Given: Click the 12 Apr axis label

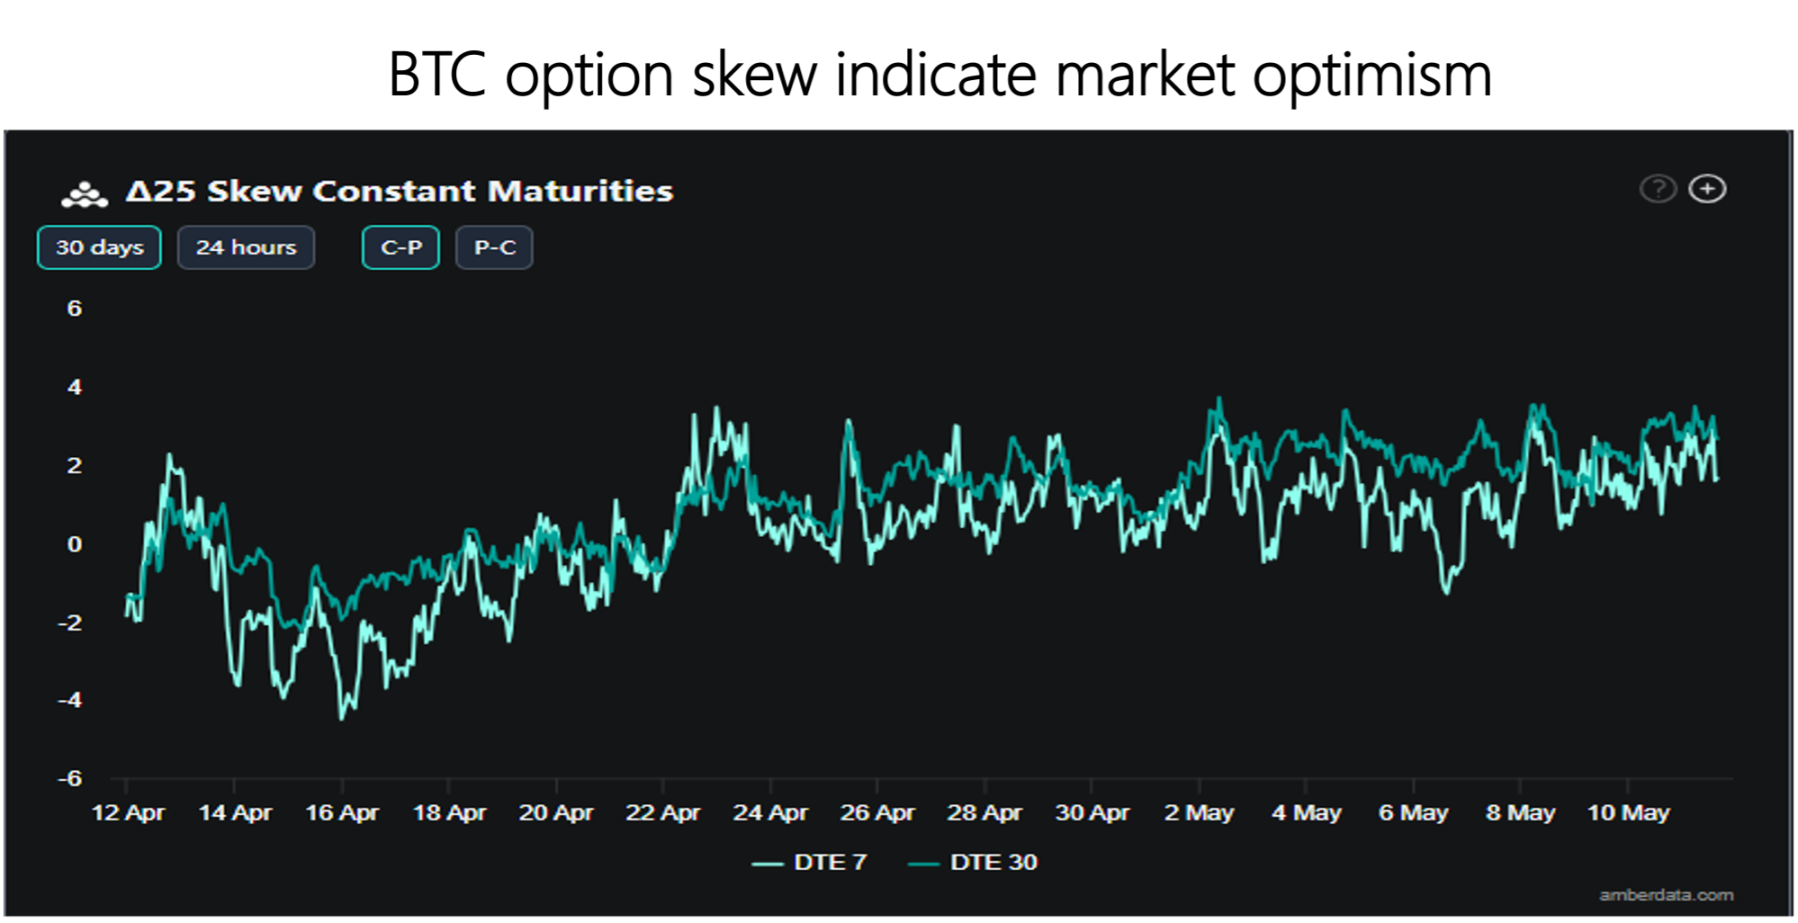Looking at the screenshot, I should tap(128, 813).
